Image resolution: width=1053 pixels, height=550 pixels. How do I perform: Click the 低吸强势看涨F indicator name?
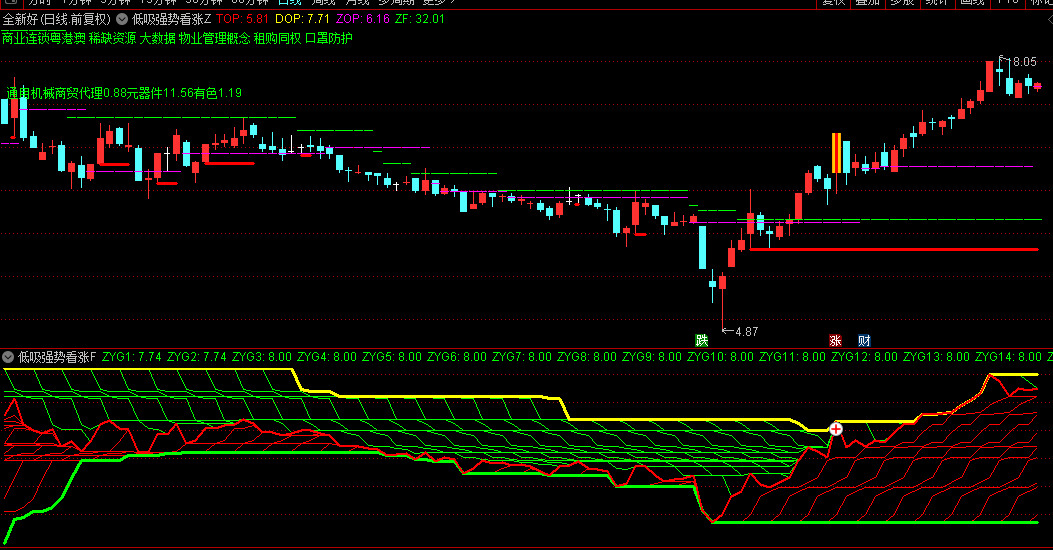coord(57,357)
